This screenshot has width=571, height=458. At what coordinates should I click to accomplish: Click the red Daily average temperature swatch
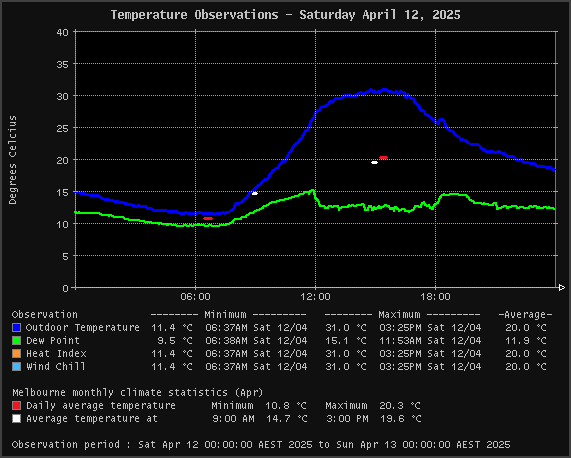(16, 406)
